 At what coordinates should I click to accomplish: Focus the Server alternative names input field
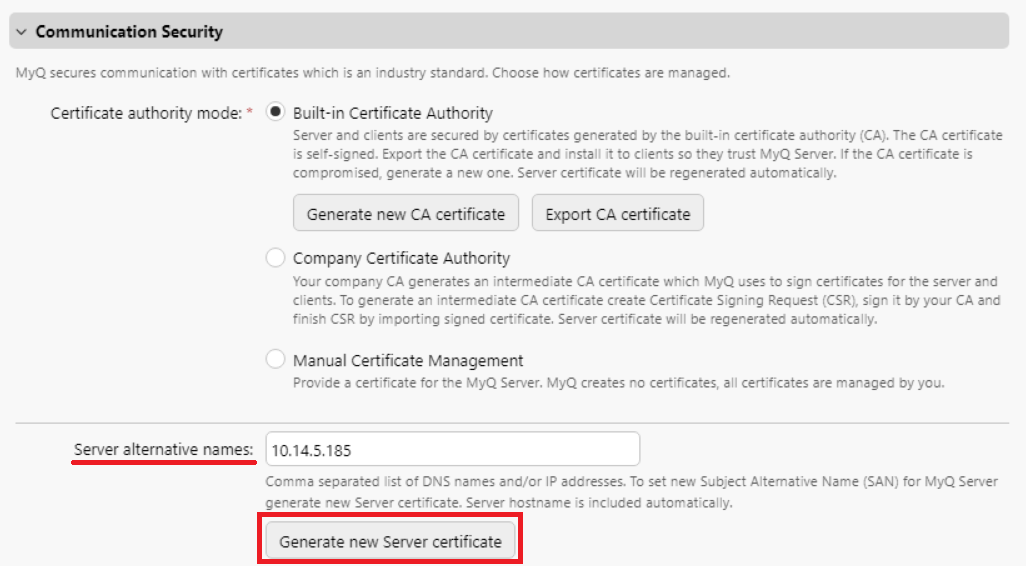pos(452,450)
